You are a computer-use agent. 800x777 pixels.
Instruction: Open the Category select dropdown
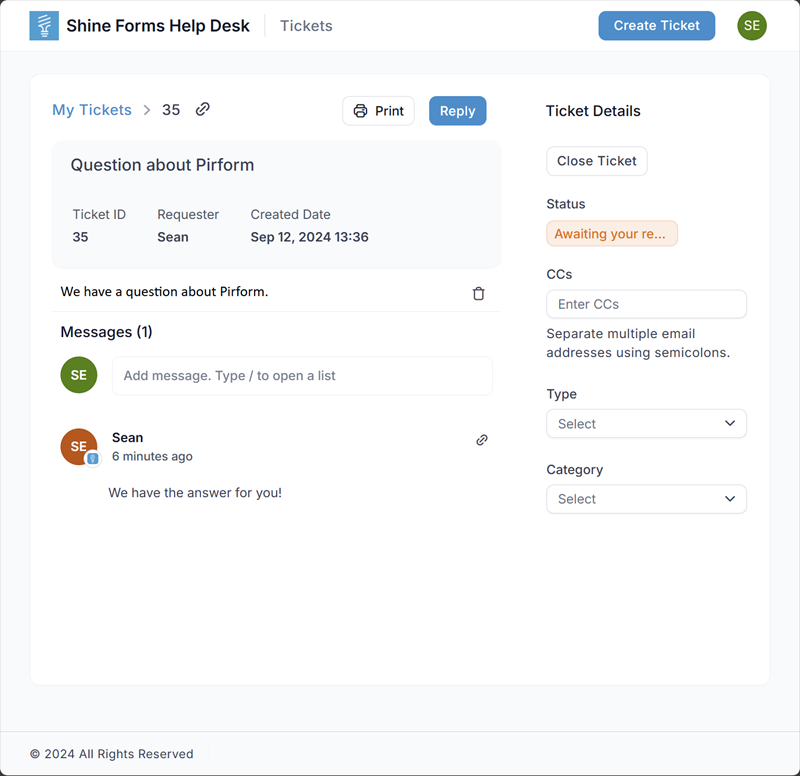646,499
